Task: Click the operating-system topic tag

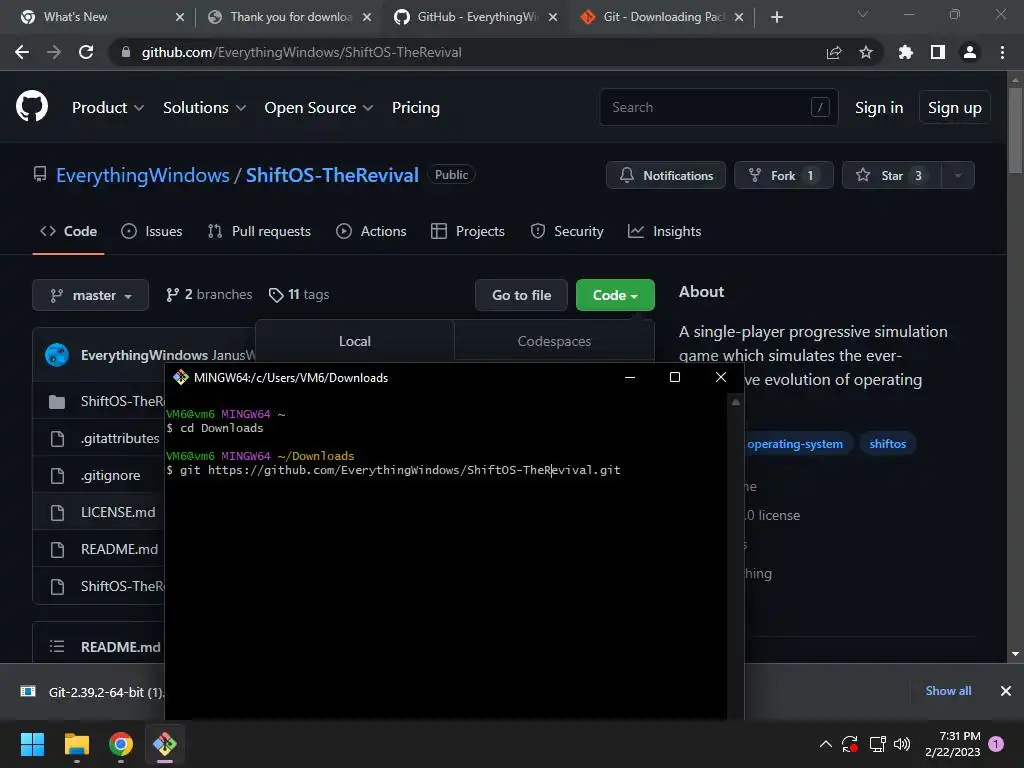Action: coord(795,444)
